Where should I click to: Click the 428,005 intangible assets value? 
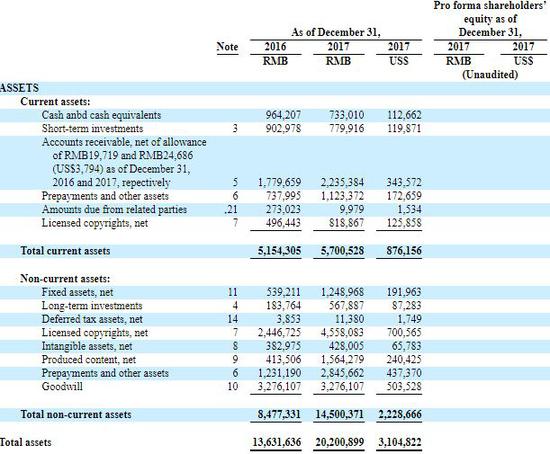[x=346, y=346]
